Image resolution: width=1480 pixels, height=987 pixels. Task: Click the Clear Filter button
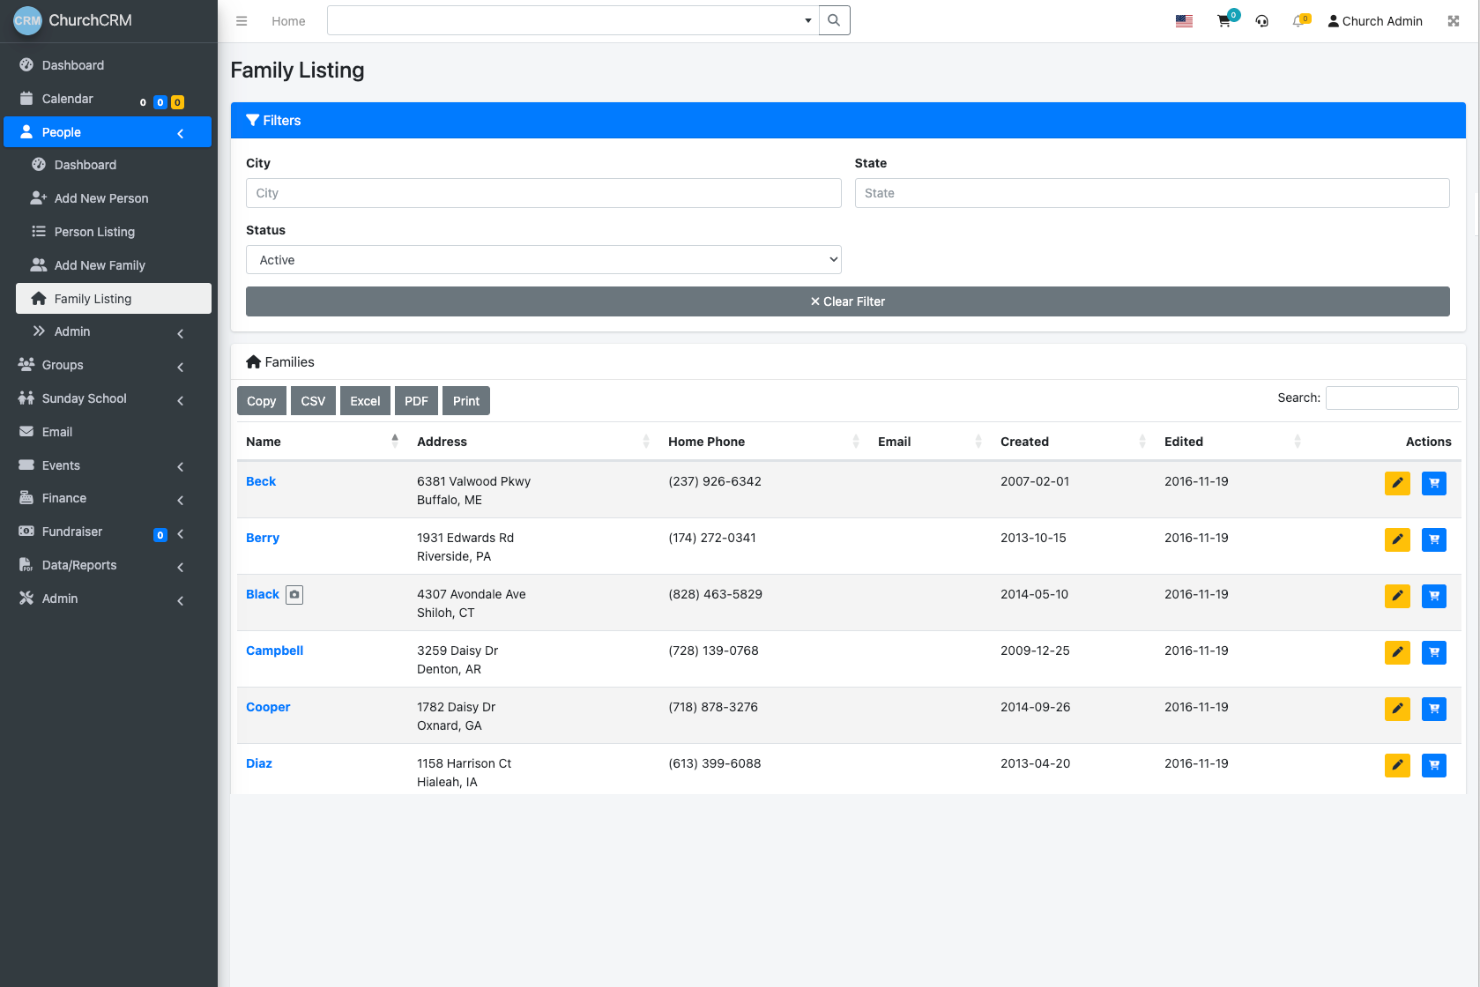pyautogui.click(x=848, y=301)
